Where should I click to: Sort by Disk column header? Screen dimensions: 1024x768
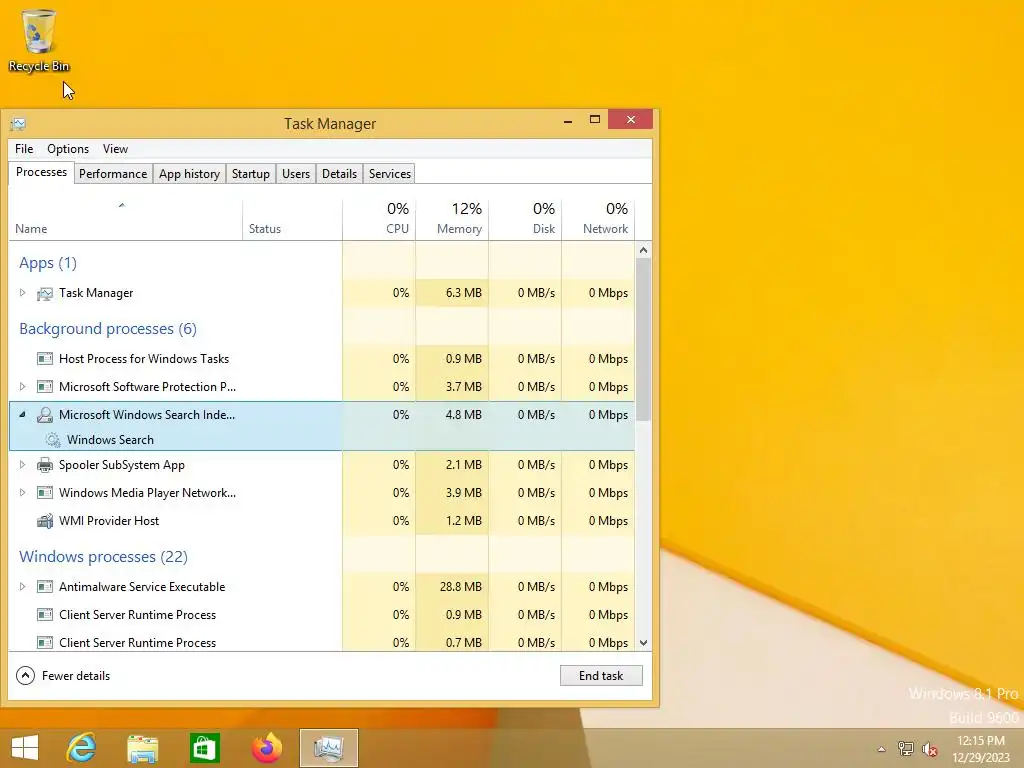[525, 219]
